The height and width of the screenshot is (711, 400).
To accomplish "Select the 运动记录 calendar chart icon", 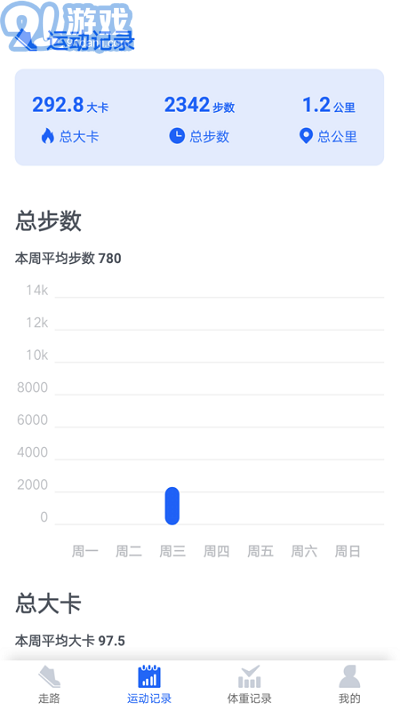I will [x=150, y=677].
